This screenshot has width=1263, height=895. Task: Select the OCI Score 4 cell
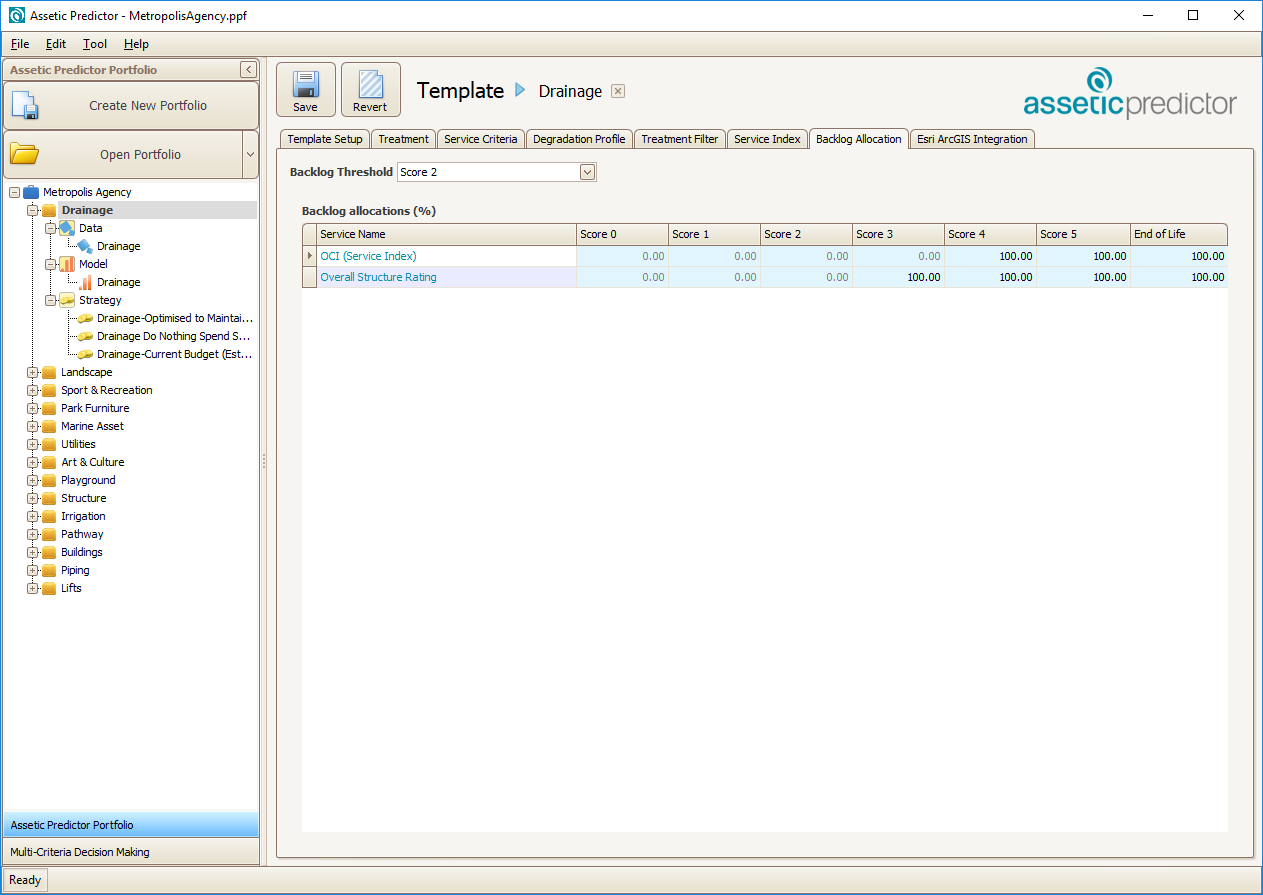tap(989, 256)
